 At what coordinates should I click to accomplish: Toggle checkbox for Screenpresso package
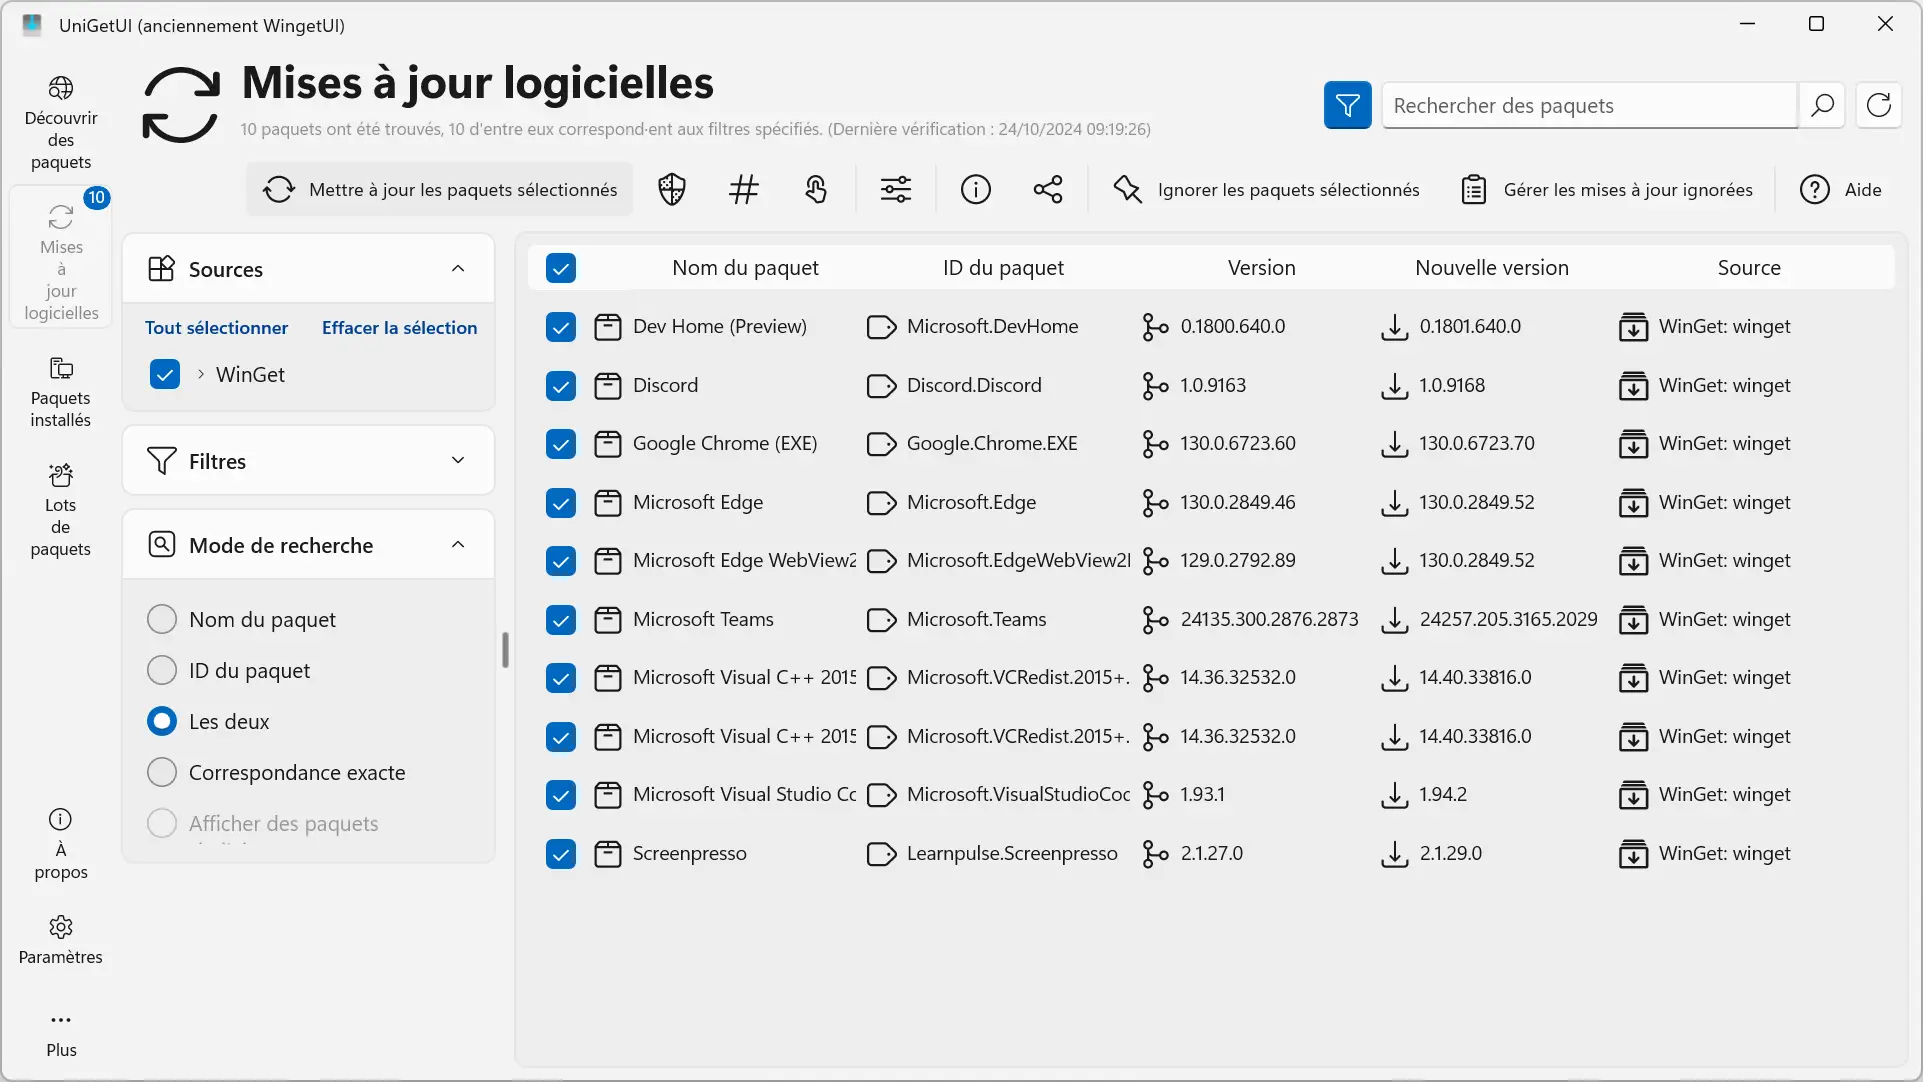561,852
